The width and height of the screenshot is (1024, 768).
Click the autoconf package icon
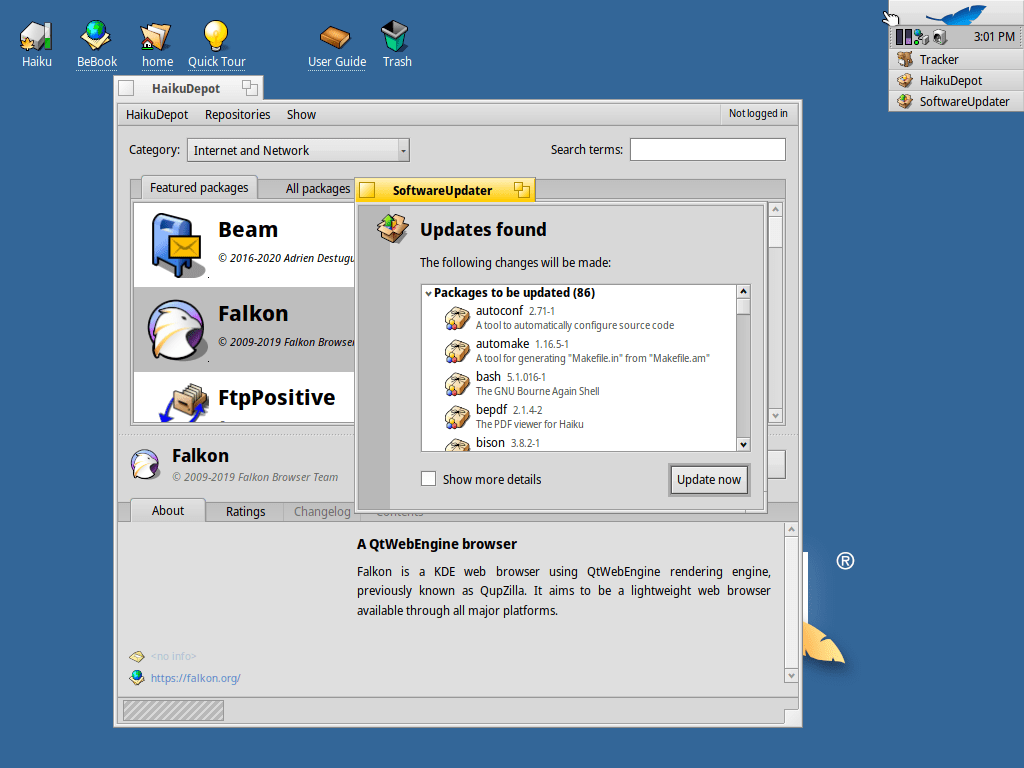click(x=457, y=317)
